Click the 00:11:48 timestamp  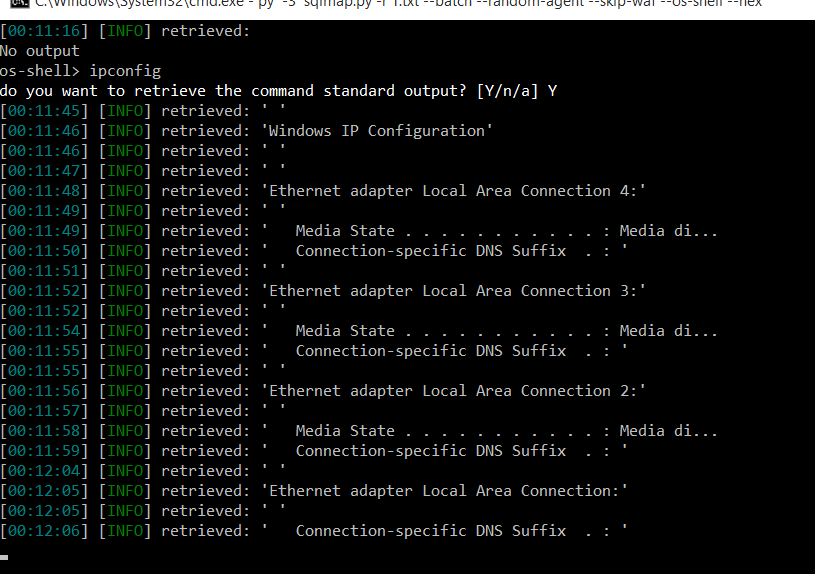coord(44,191)
